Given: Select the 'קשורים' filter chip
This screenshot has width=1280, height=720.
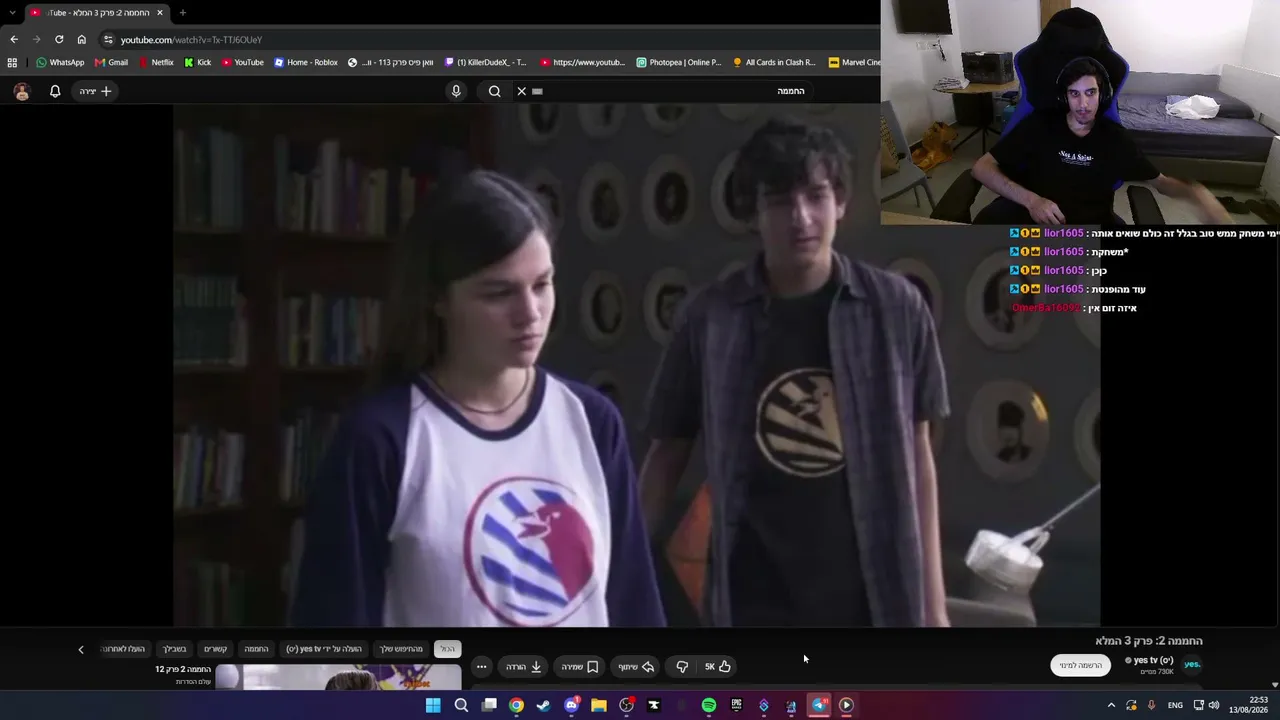Looking at the screenshot, I should coord(215,649).
